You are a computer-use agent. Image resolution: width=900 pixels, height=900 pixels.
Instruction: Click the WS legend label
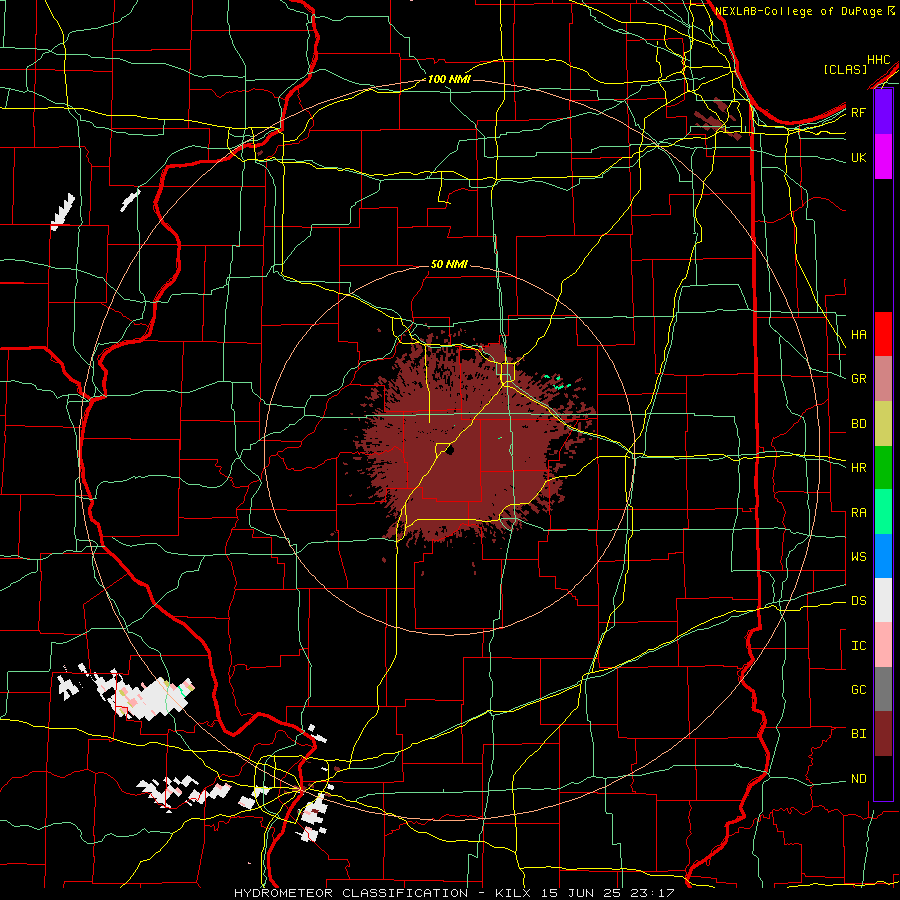coord(858,557)
